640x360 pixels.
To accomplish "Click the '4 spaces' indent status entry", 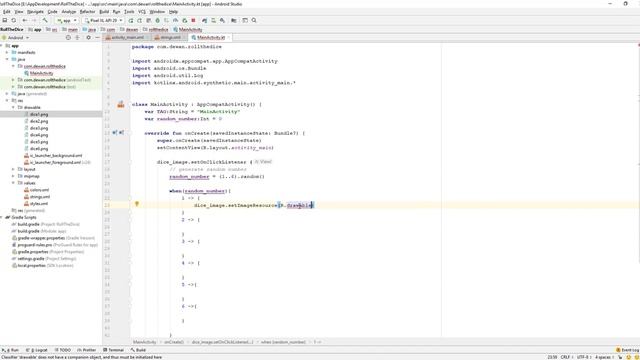I will click(x=604, y=357).
